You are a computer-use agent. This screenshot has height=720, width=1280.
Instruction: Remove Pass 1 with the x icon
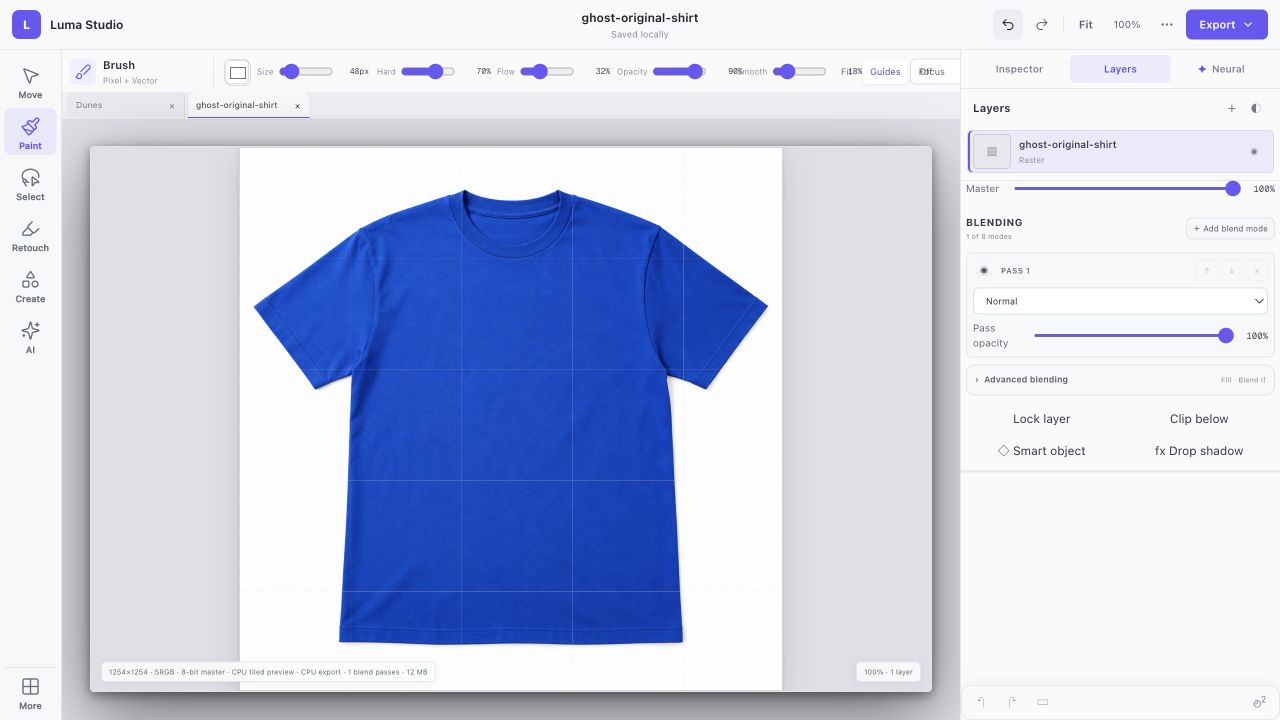(x=1258, y=271)
